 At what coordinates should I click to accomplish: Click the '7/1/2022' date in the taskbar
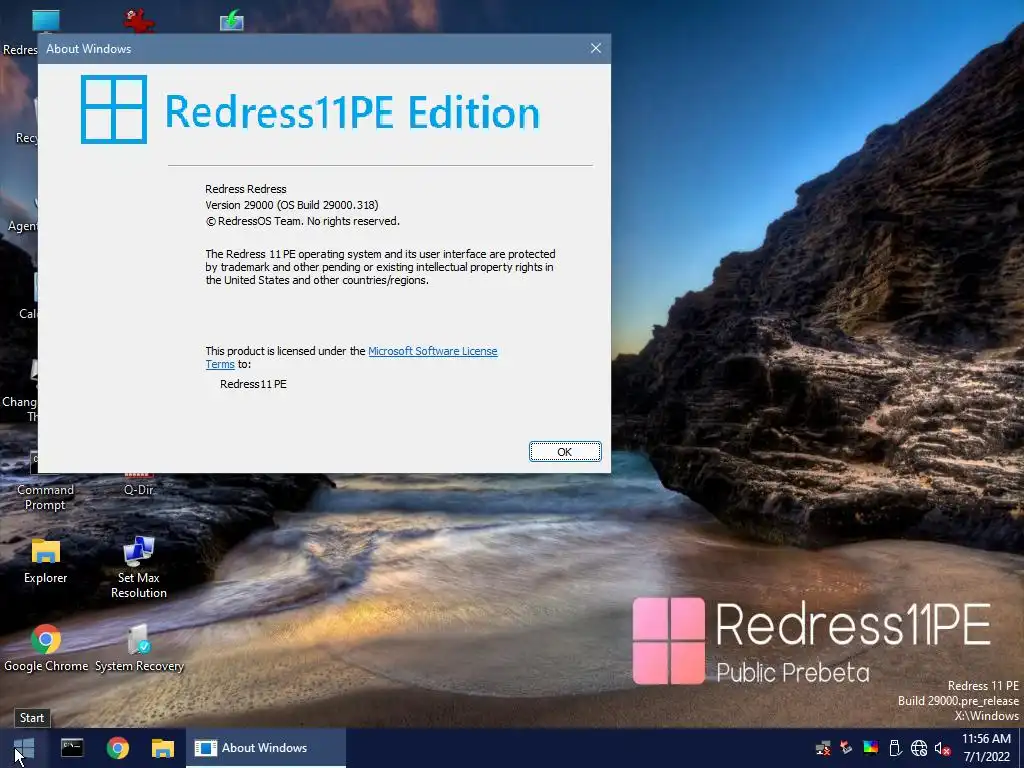[986, 757]
